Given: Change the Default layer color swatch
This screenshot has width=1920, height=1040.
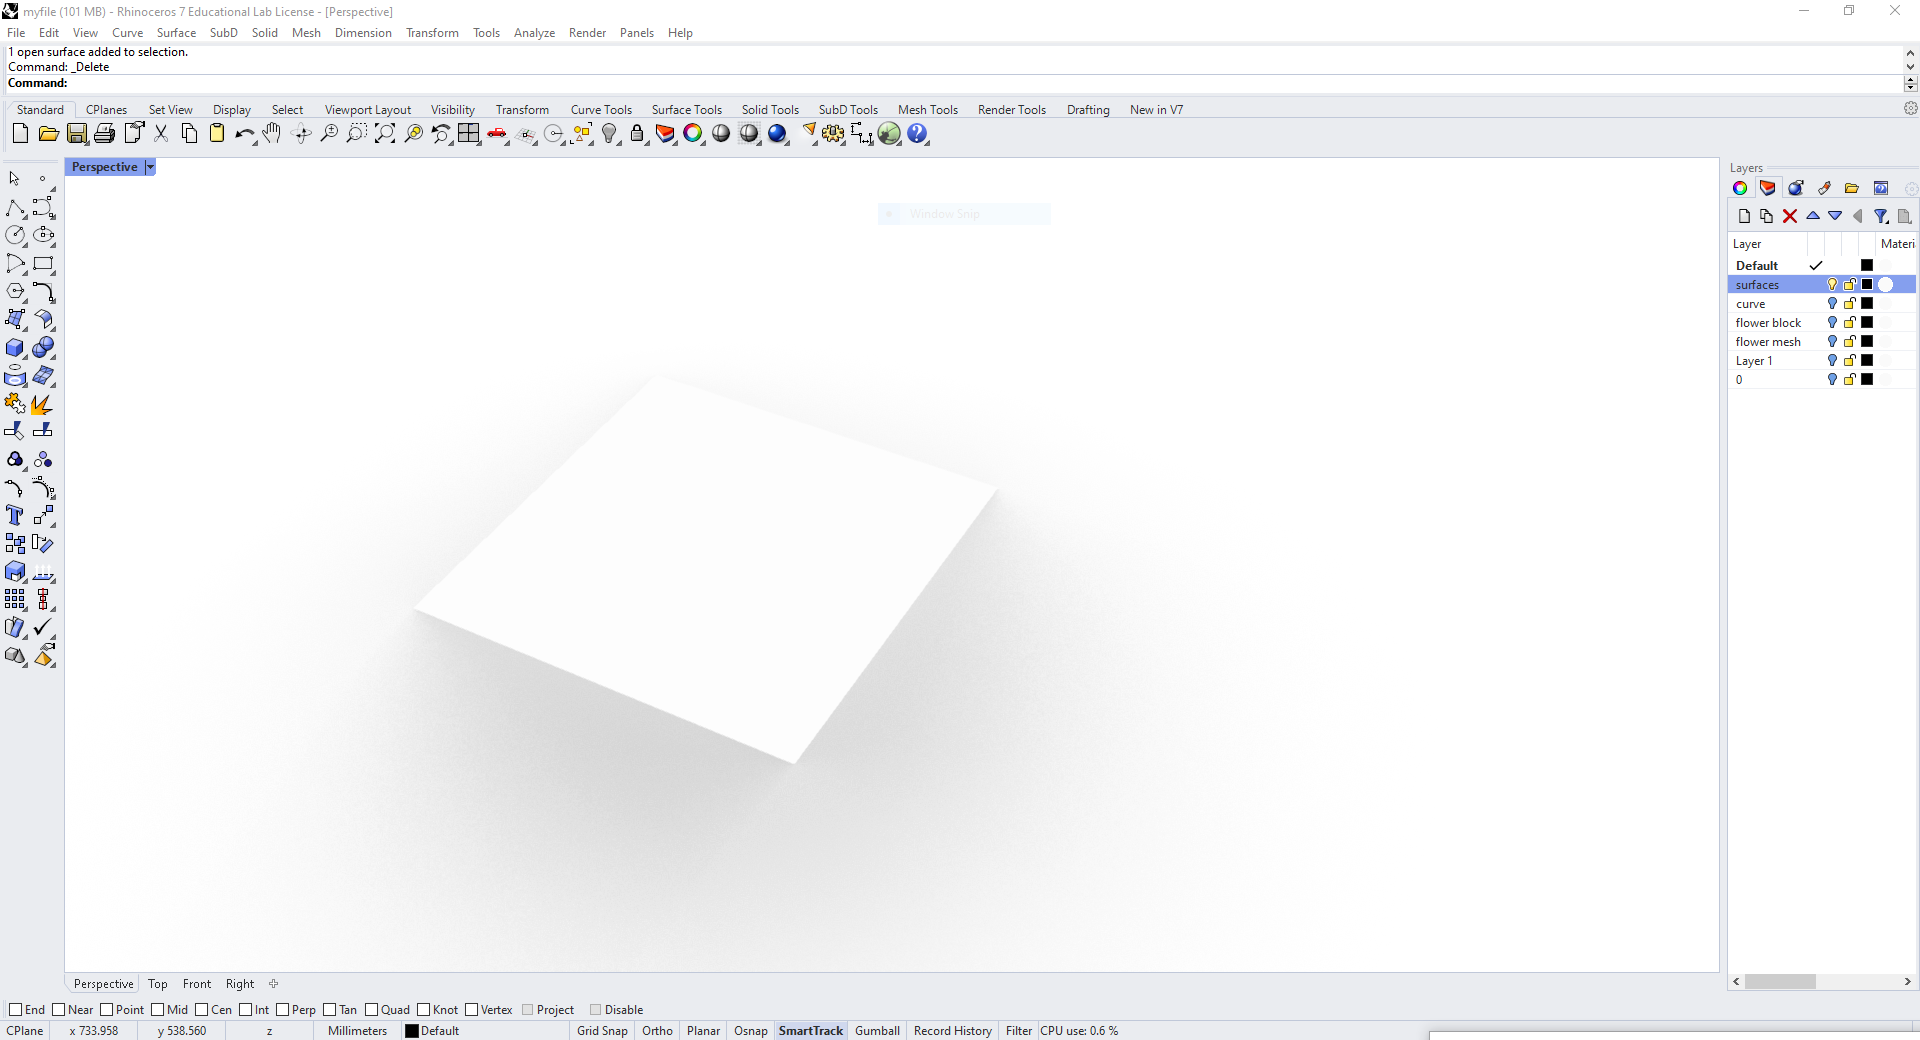Looking at the screenshot, I should click(1867, 266).
